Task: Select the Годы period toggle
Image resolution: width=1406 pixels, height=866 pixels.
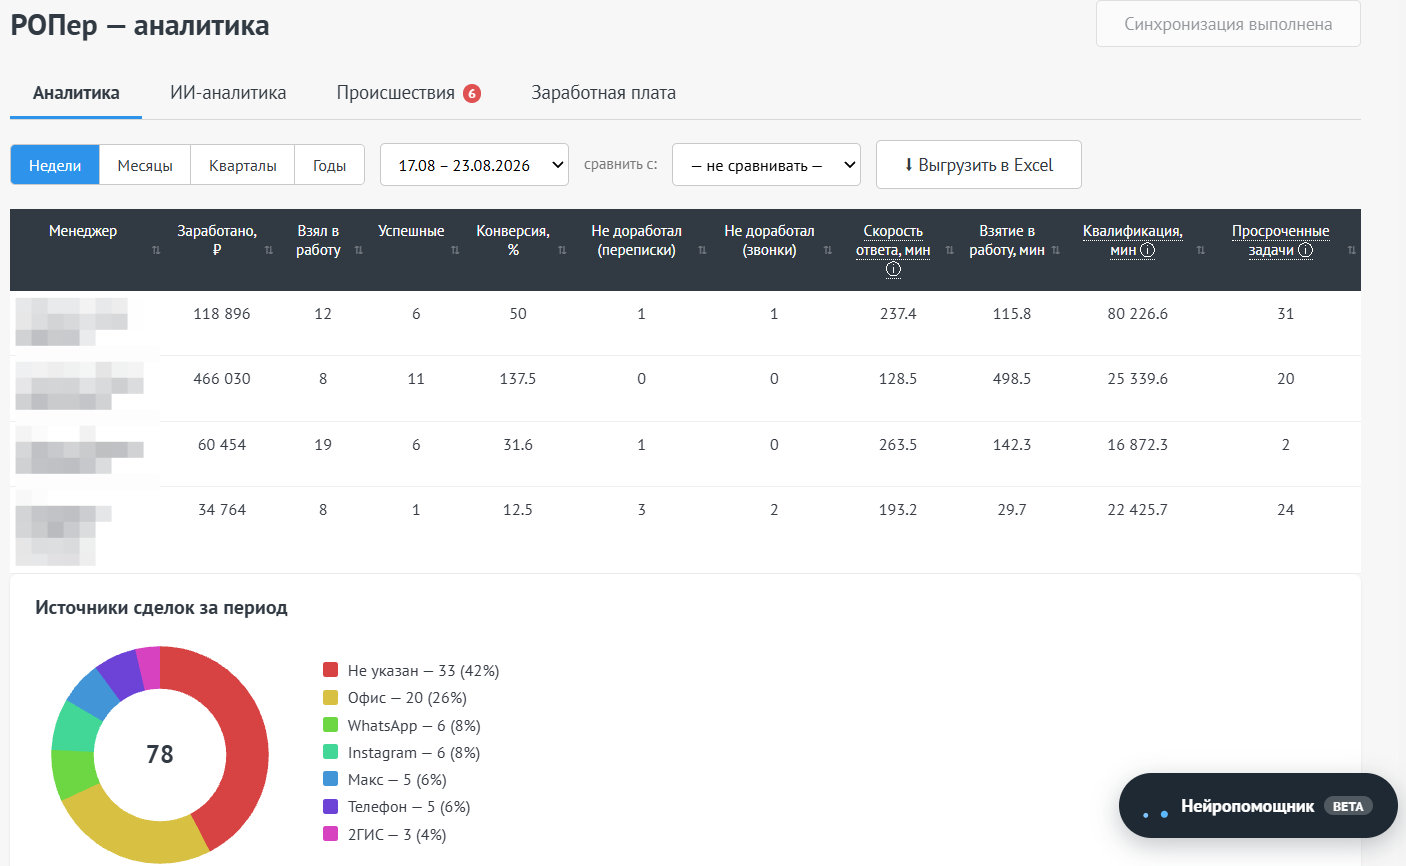Action: coord(329,165)
